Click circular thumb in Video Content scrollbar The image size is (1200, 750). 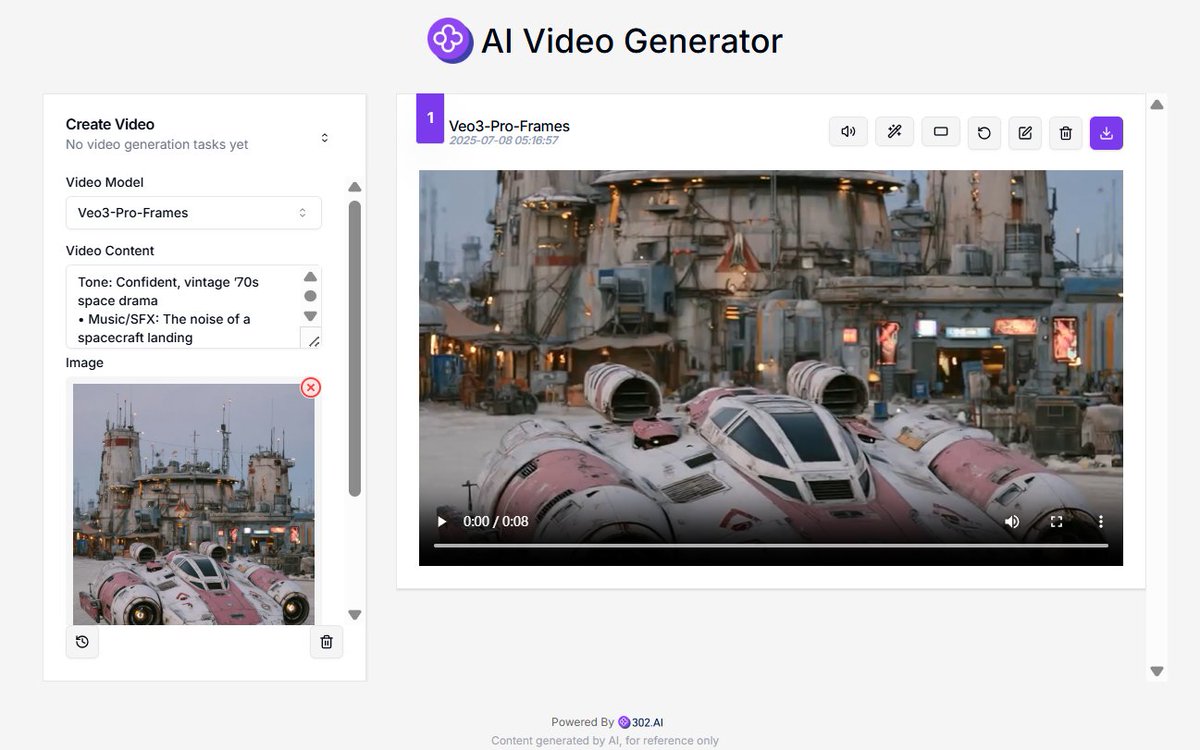pyautogui.click(x=310, y=296)
